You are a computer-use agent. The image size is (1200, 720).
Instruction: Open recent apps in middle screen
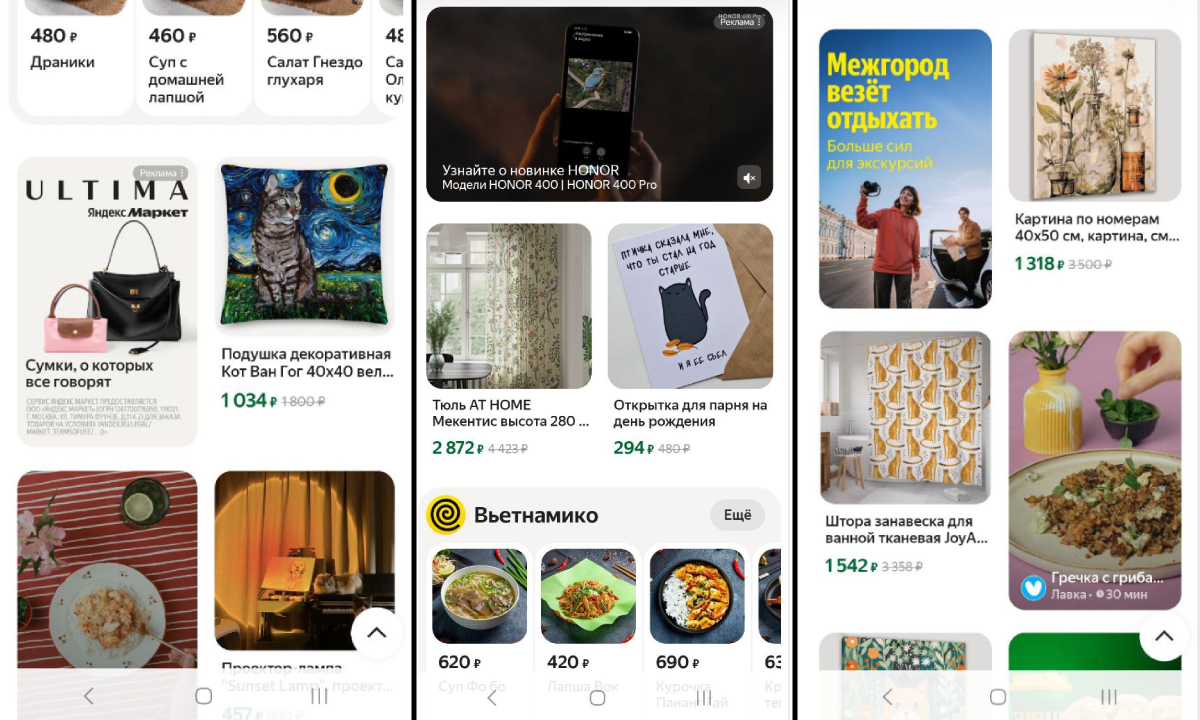[705, 697]
